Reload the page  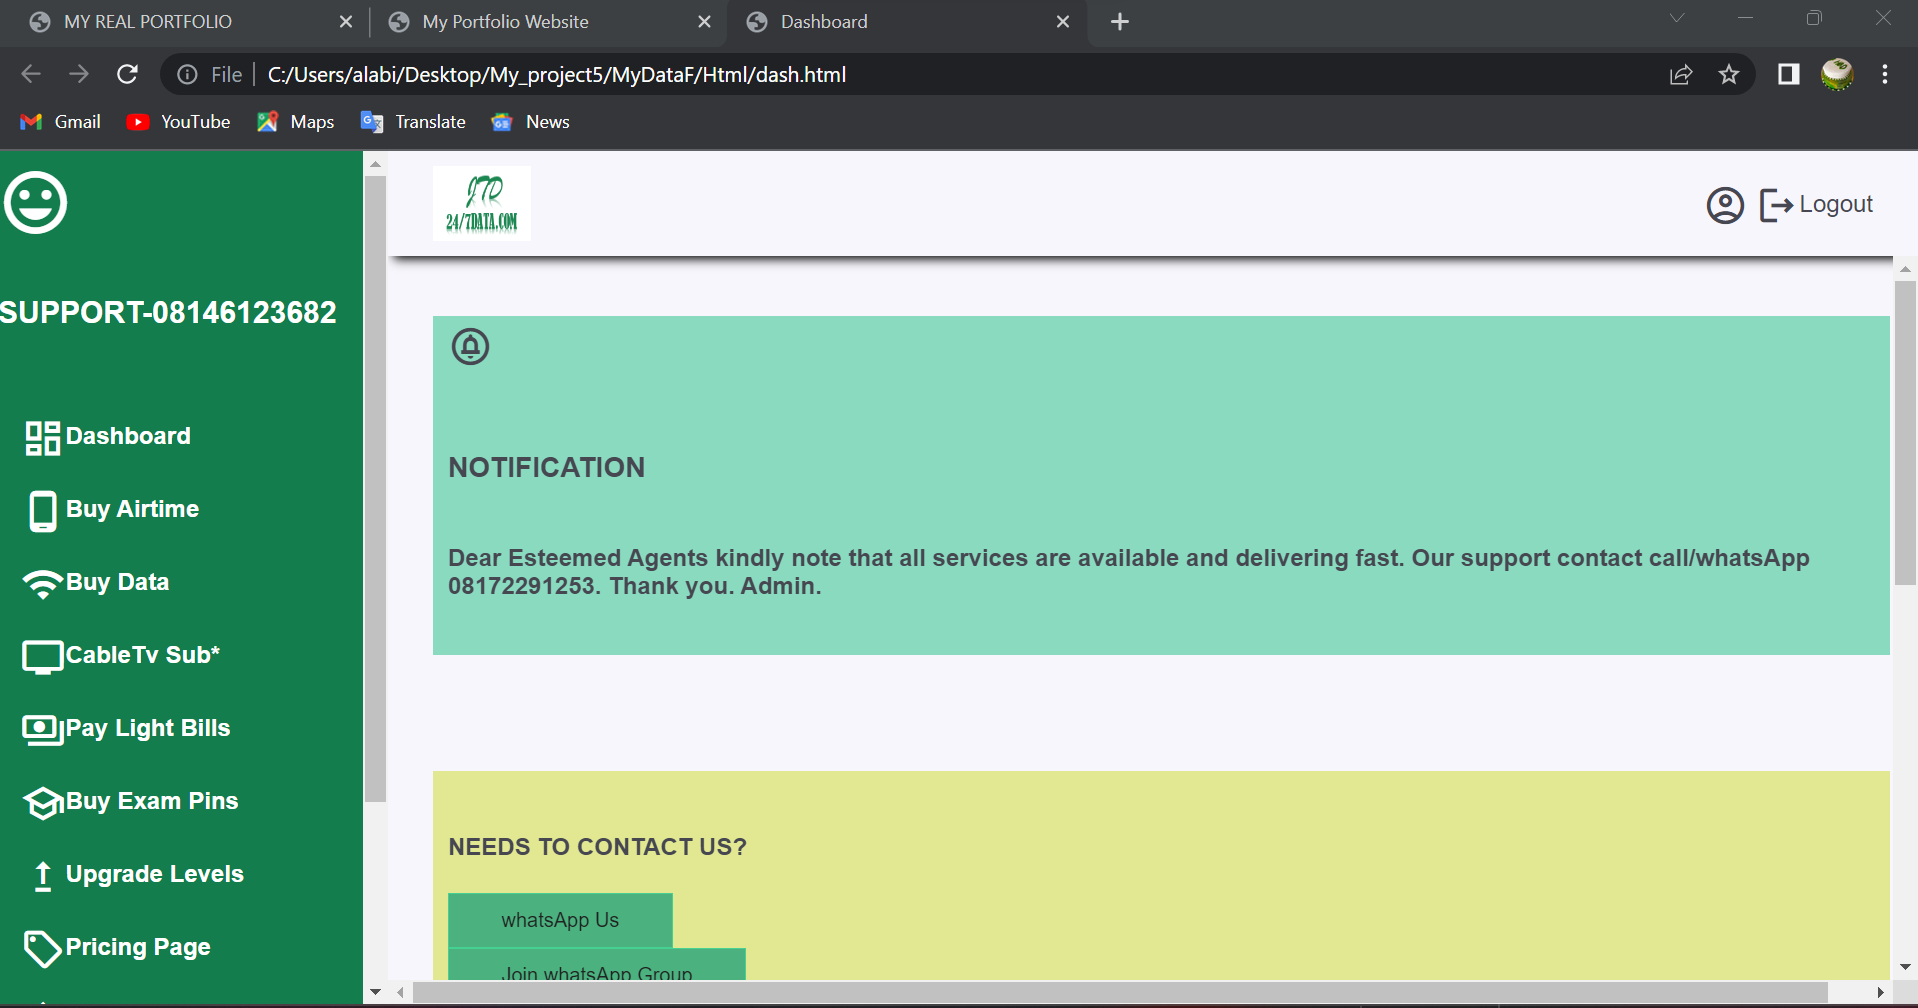(x=127, y=75)
